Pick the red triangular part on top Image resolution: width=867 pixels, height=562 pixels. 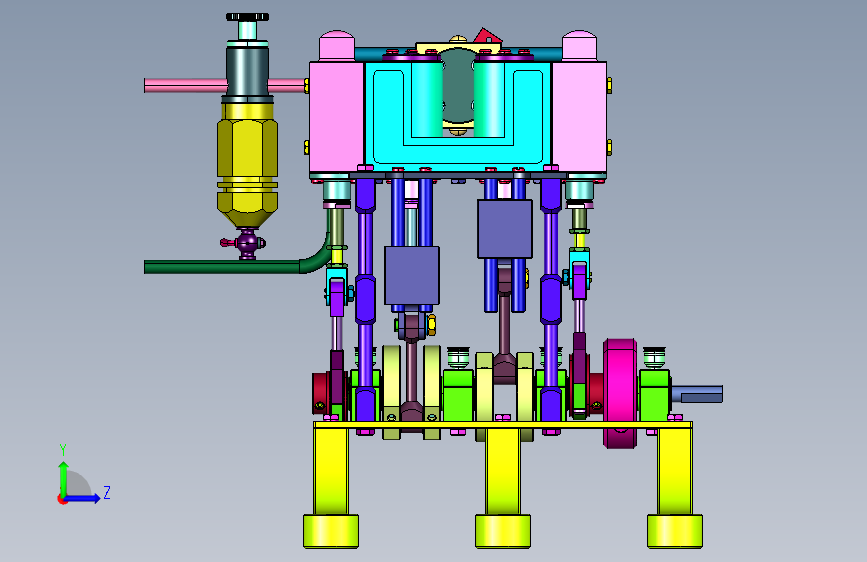click(487, 36)
